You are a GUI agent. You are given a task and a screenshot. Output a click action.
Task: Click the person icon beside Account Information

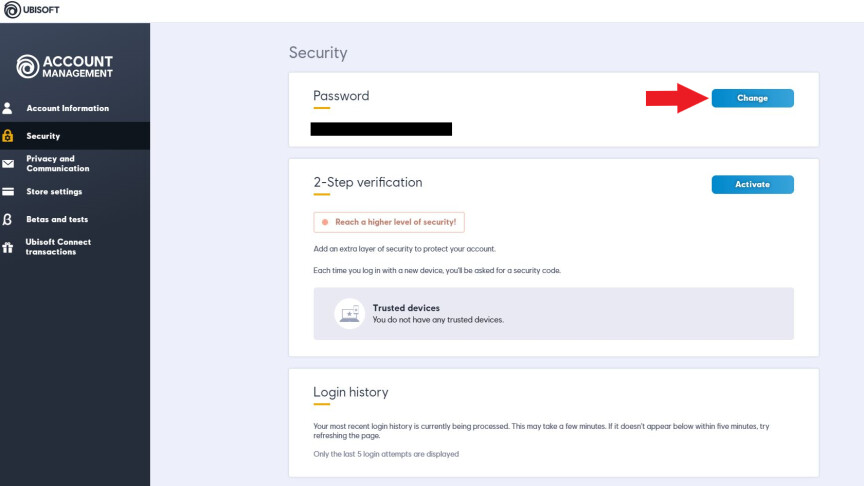(x=7, y=108)
